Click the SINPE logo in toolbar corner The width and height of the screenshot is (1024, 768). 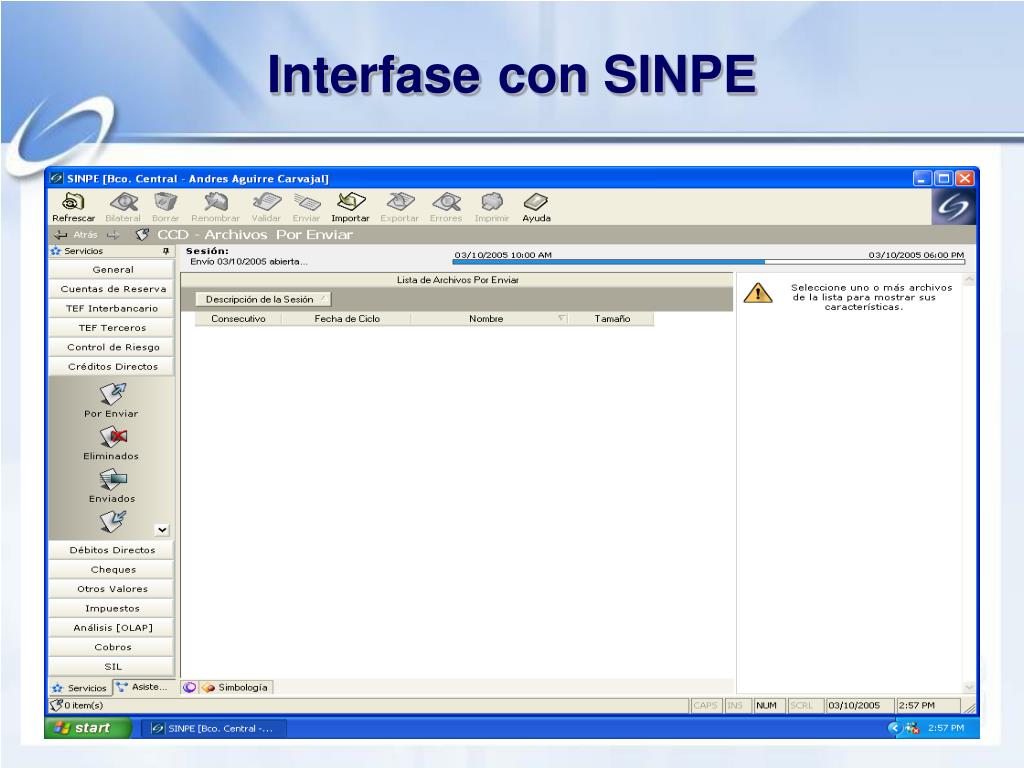953,207
